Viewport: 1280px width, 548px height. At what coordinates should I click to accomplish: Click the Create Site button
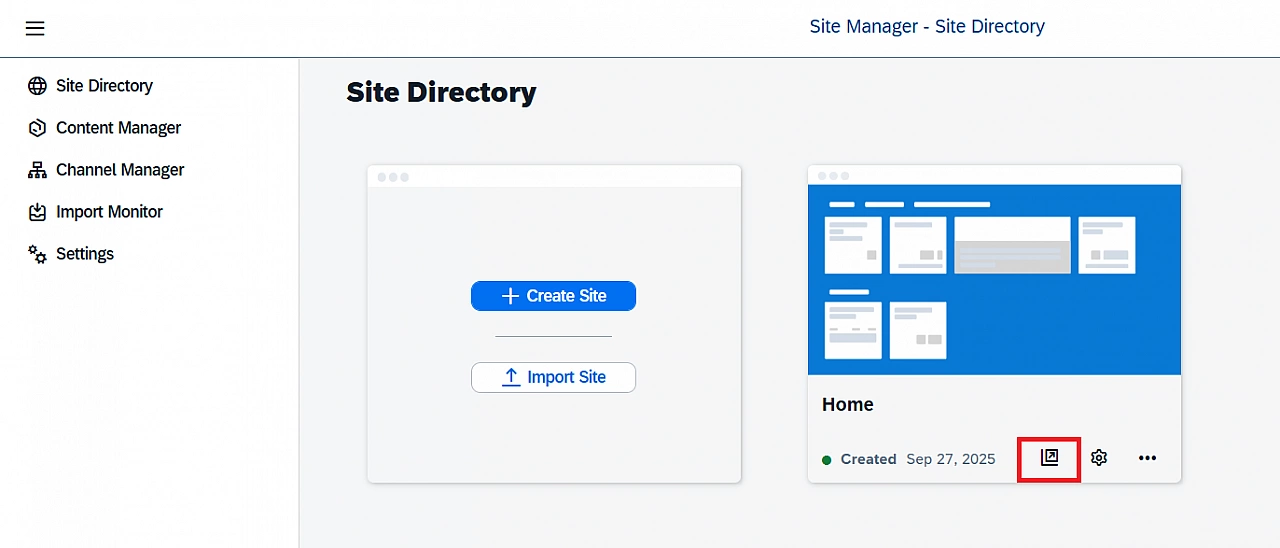[553, 296]
